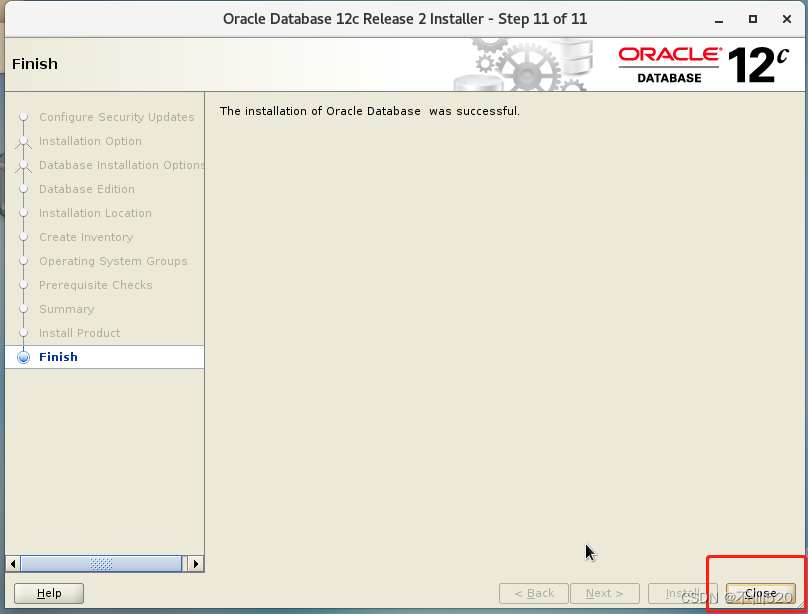
Task: Select the Database Installation Options step
Action: (x=122, y=165)
